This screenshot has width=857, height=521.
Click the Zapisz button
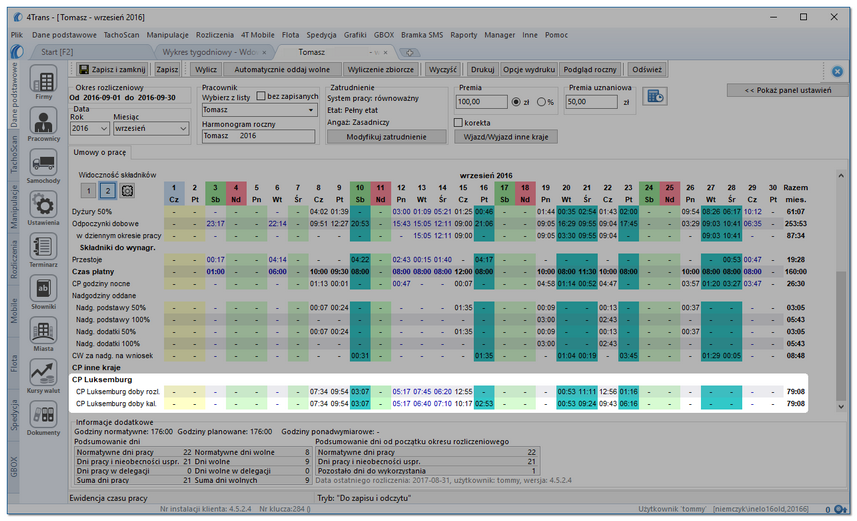(167, 69)
